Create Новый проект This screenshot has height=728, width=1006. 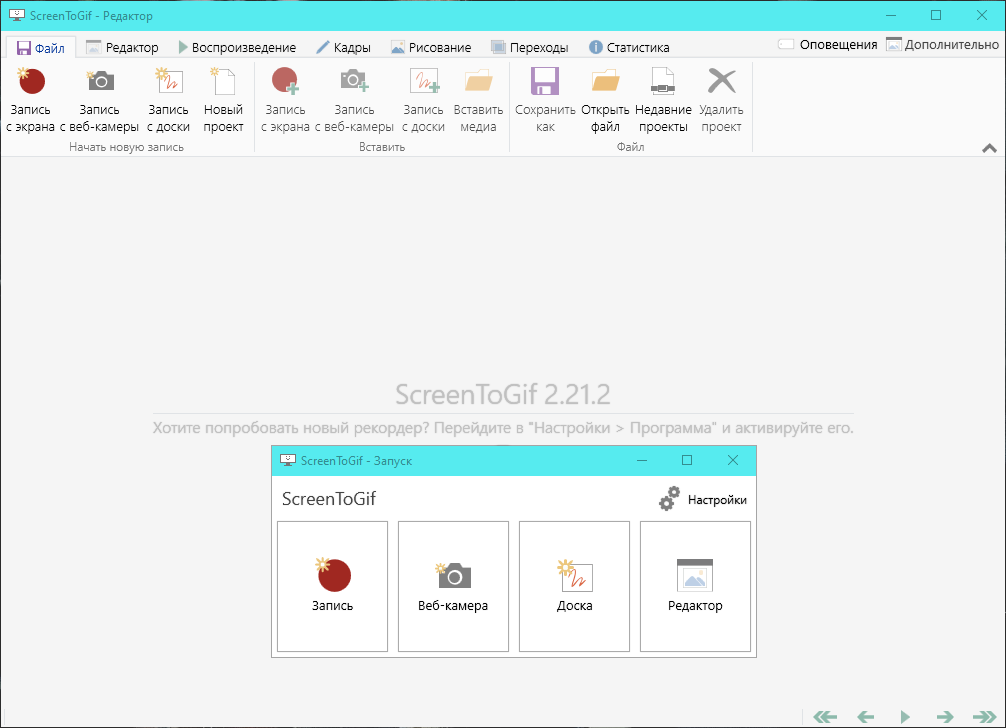223,100
